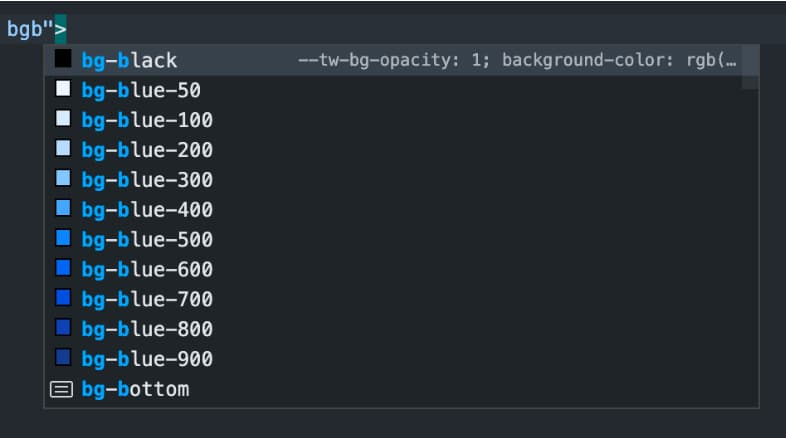The height and width of the screenshot is (438, 786).
Task: Pick bg-blue-800 from suggestions
Action: [x=146, y=329]
